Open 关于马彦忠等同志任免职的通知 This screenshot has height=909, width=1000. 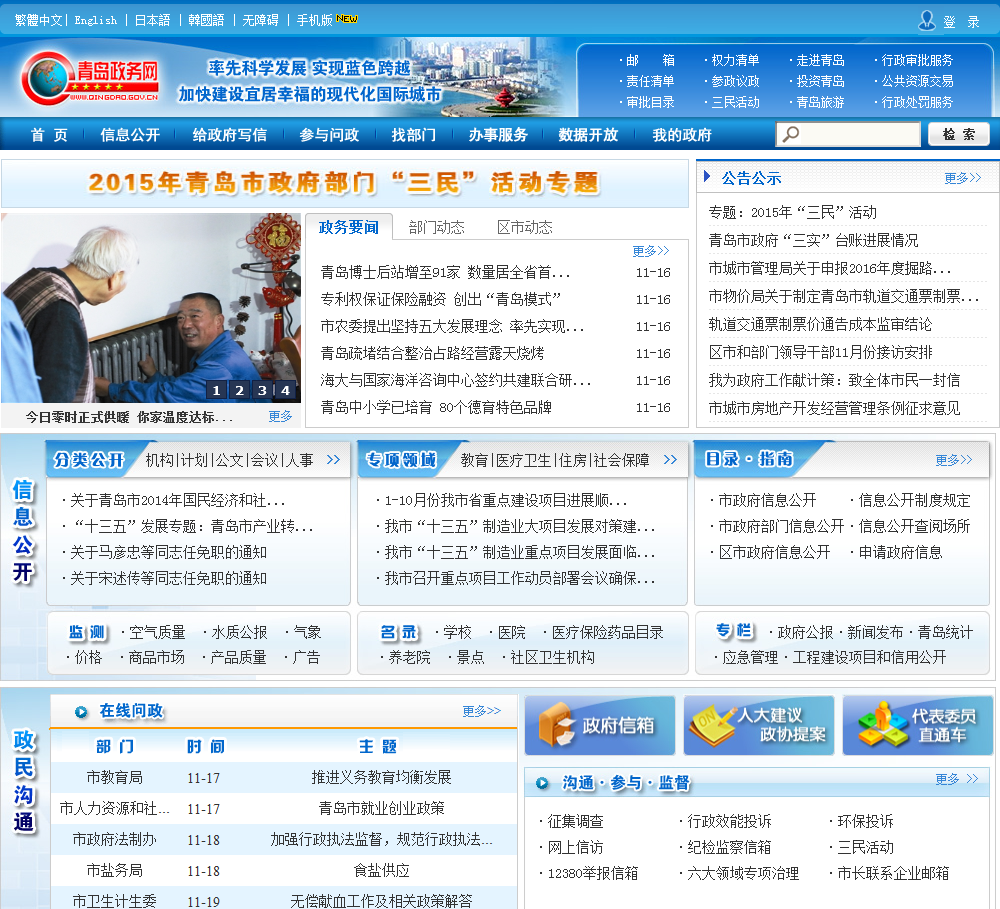pos(168,552)
